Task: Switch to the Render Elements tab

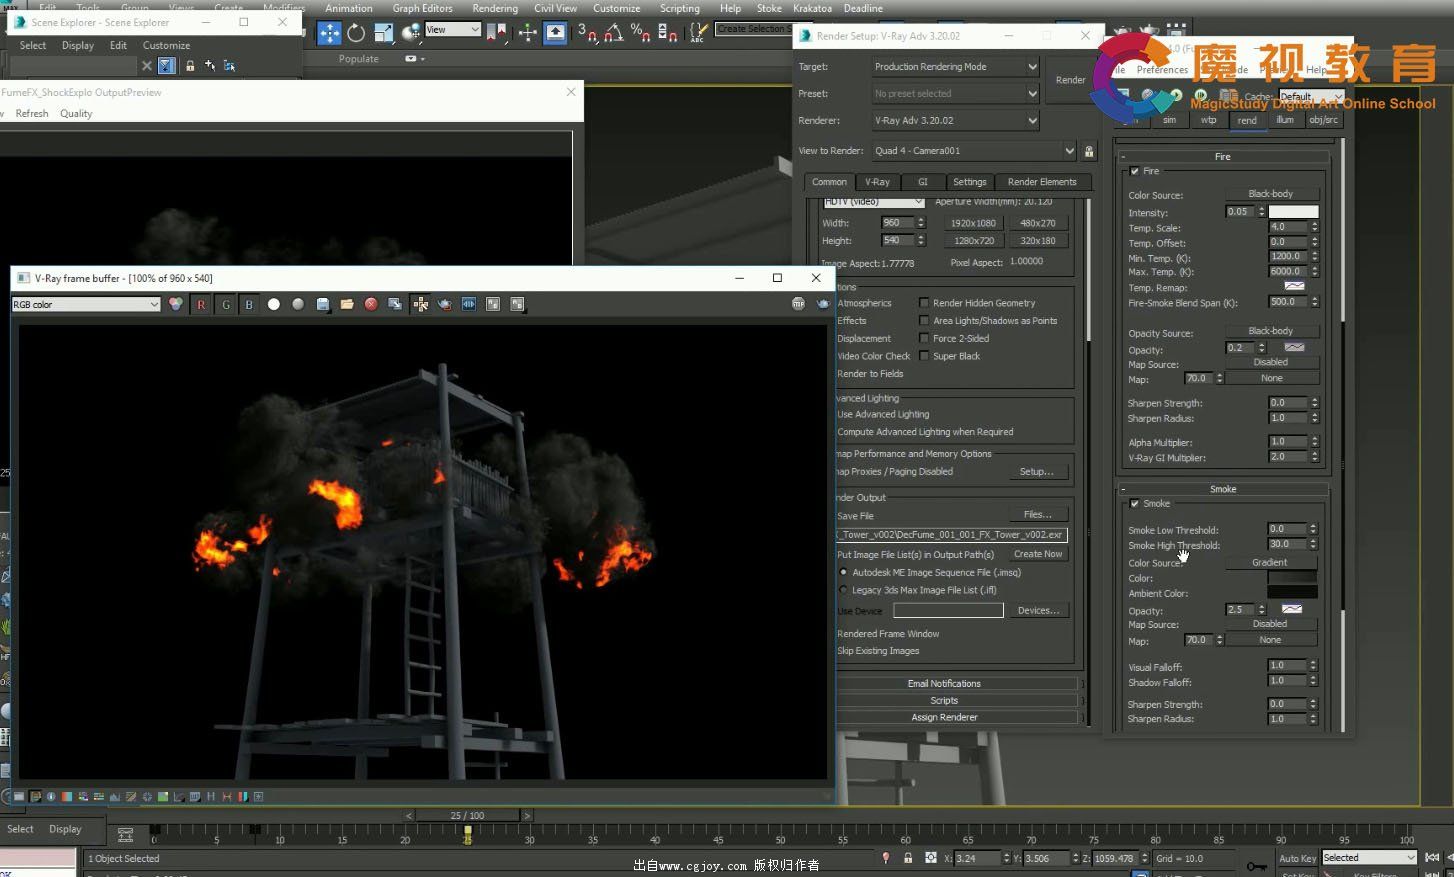Action: pyautogui.click(x=1042, y=182)
